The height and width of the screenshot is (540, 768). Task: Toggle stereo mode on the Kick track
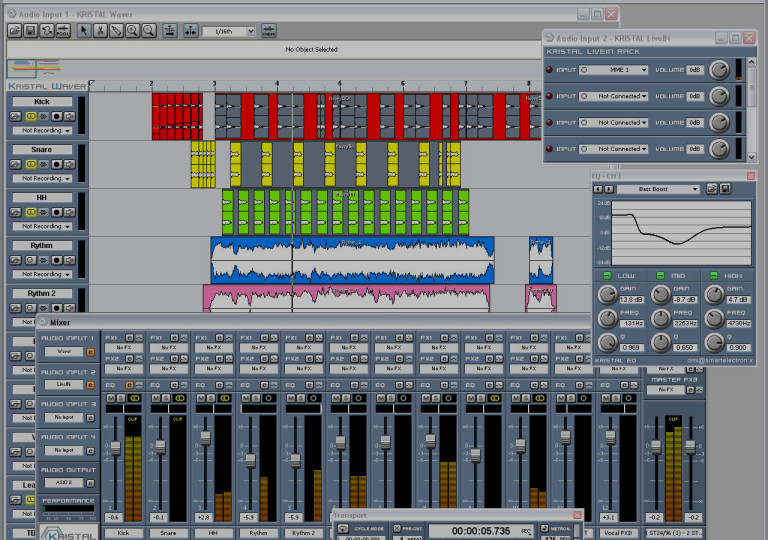(x=31, y=116)
